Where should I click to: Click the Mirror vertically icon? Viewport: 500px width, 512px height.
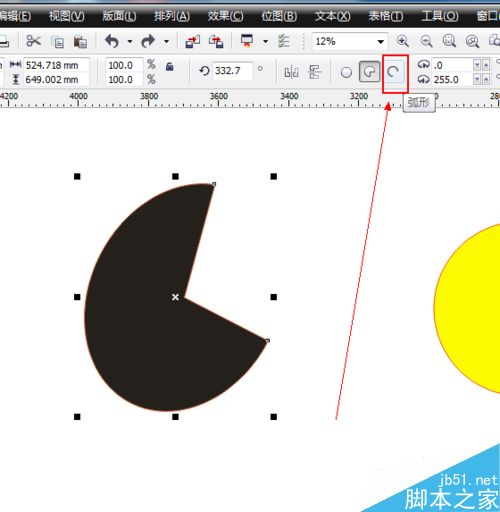point(315,72)
